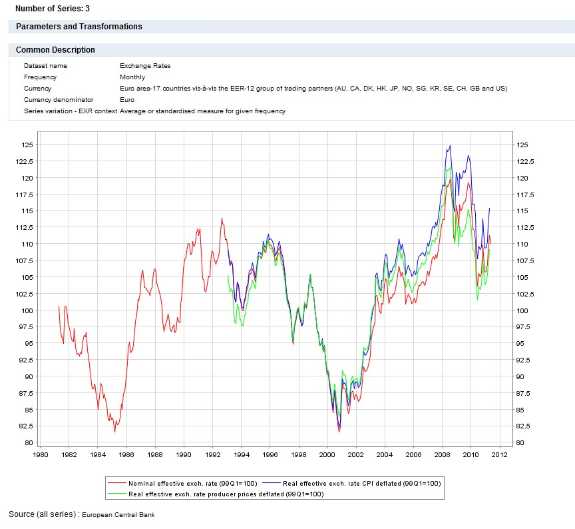
Task: Click the producer prices deflated legend label
Action: tap(226, 494)
